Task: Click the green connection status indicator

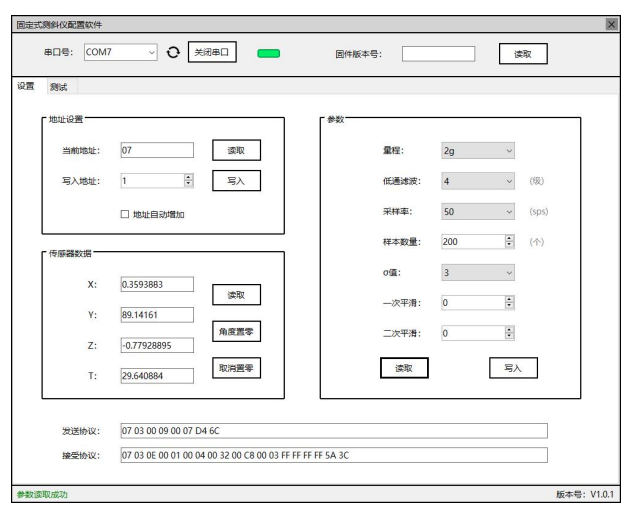Action: [x=268, y=54]
